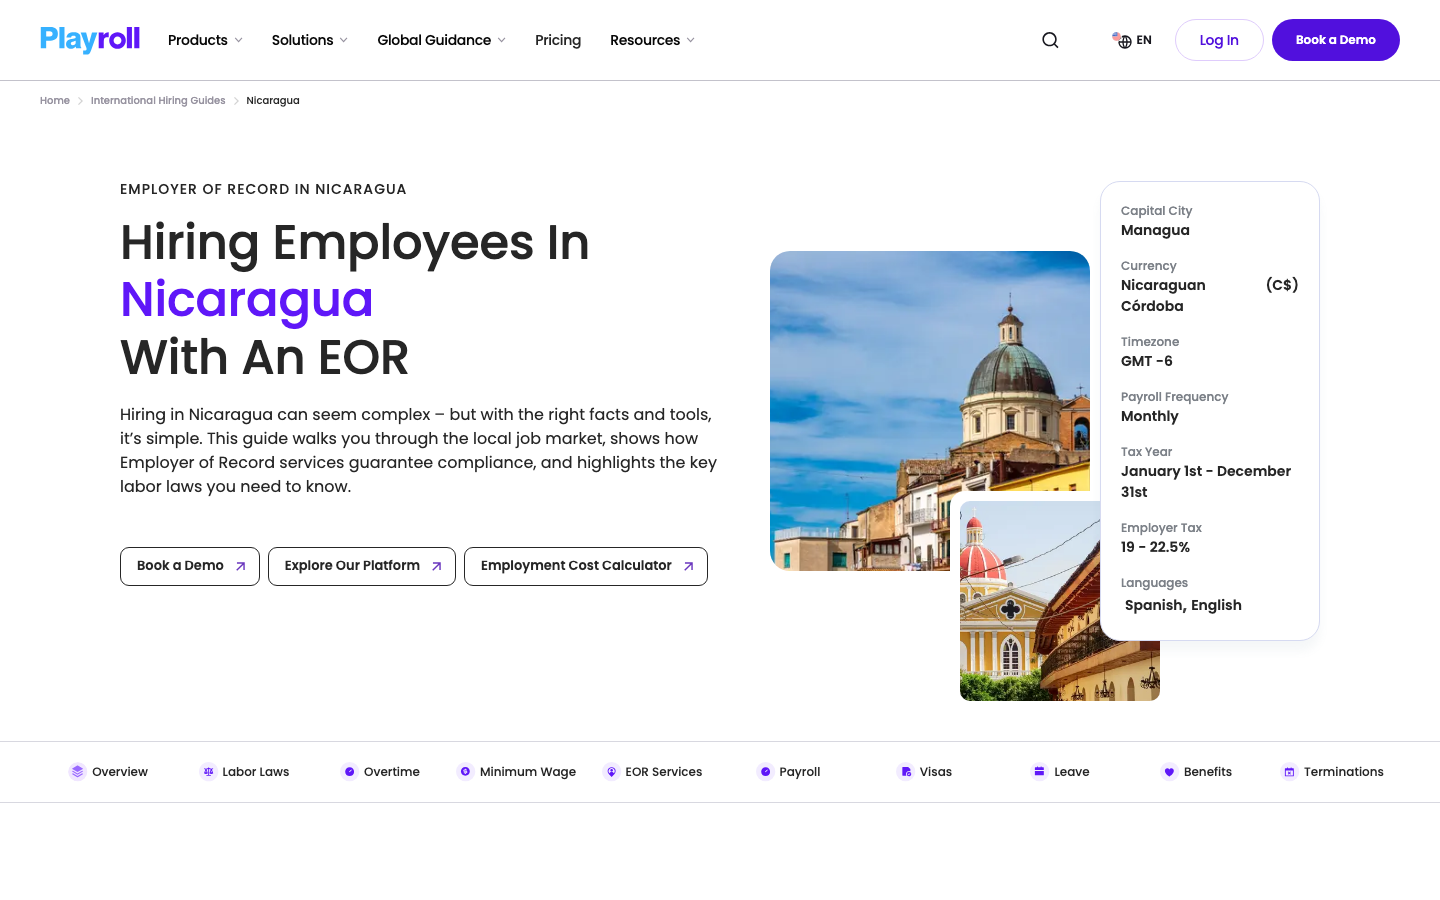This screenshot has height=900, width=1440.
Task: Jump to the Benefits section
Action: [x=1196, y=772]
